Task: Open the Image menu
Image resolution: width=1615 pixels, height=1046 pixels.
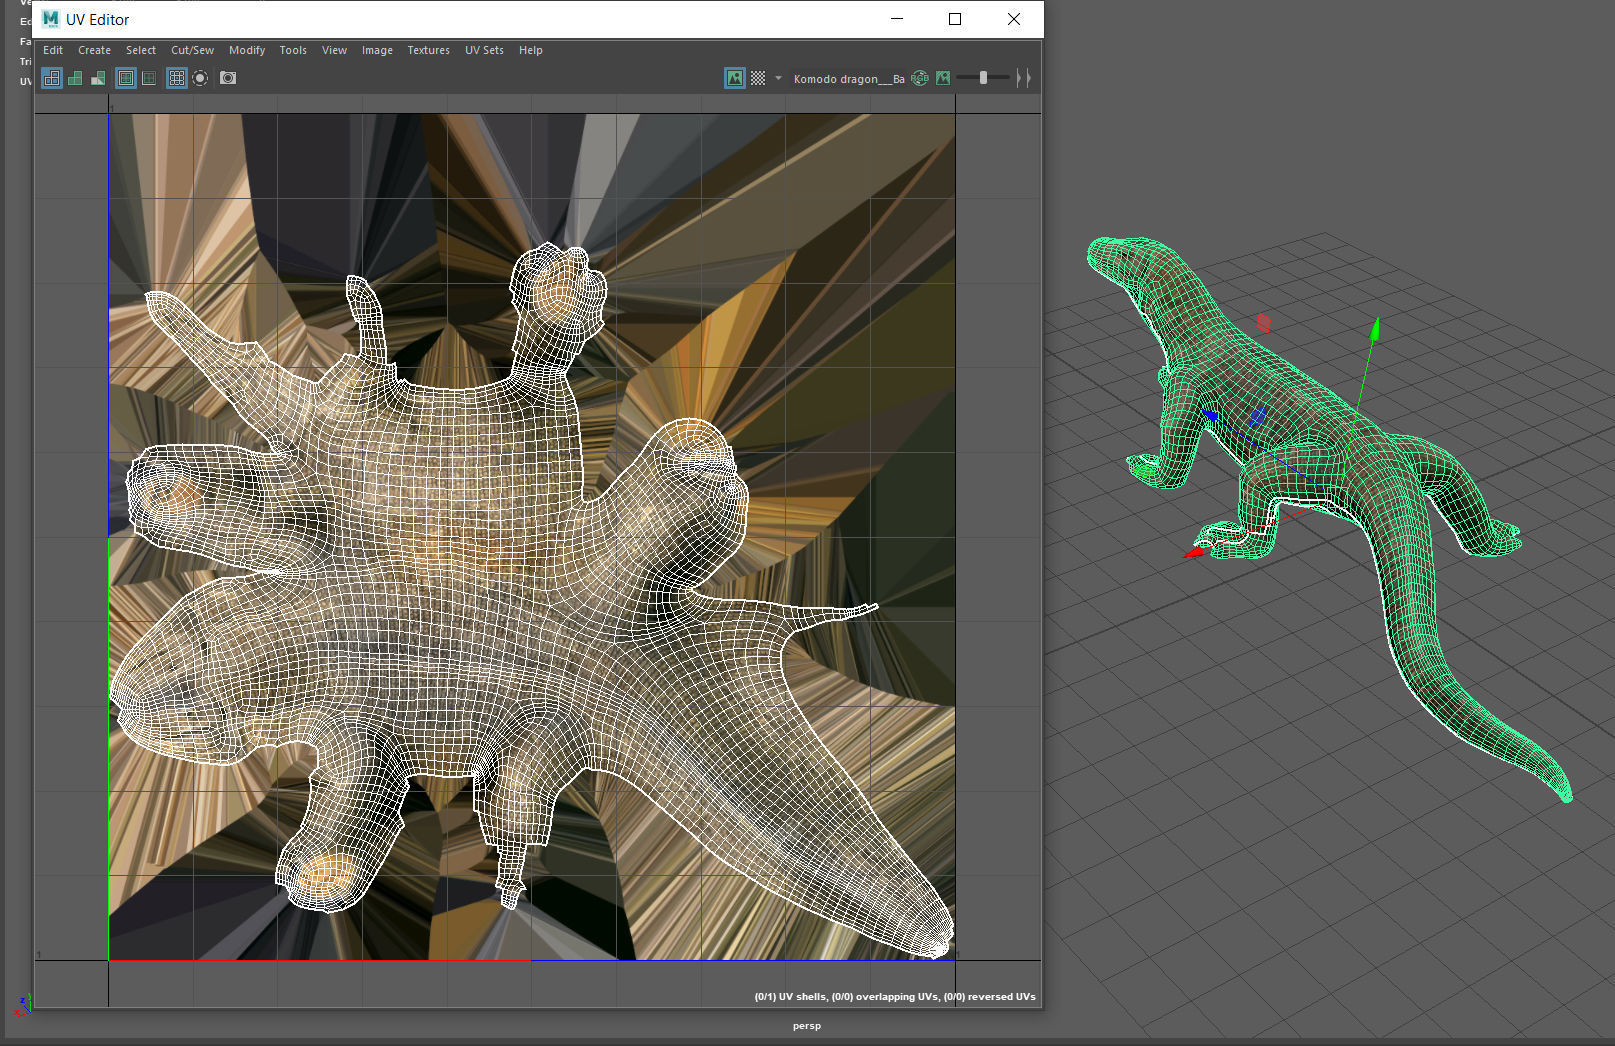Action: pos(377,50)
